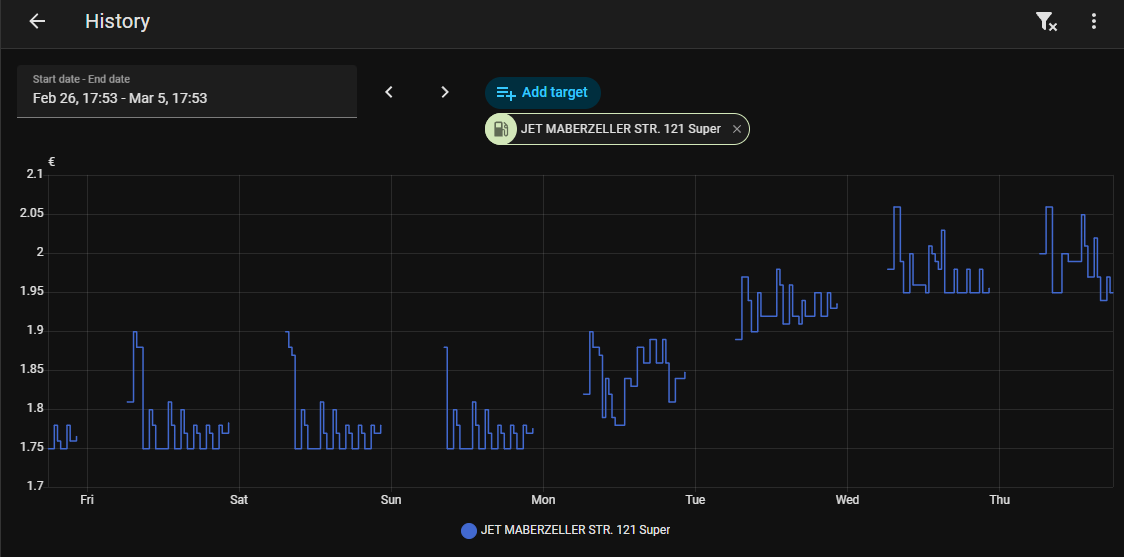This screenshot has height=557, width=1124.
Task: Go to the previous date range
Action: click(390, 92)
